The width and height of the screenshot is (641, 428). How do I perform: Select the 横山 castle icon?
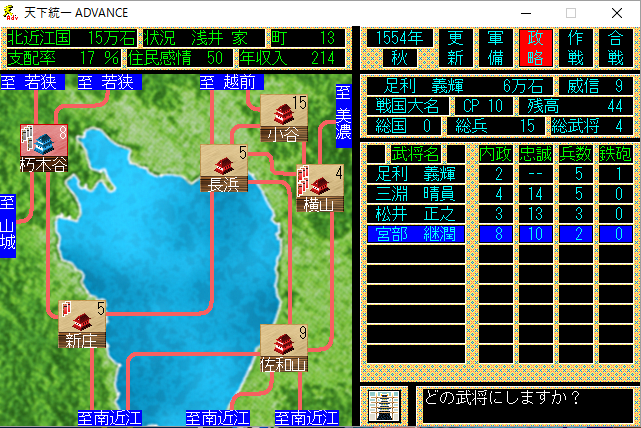tap(320, 188)
